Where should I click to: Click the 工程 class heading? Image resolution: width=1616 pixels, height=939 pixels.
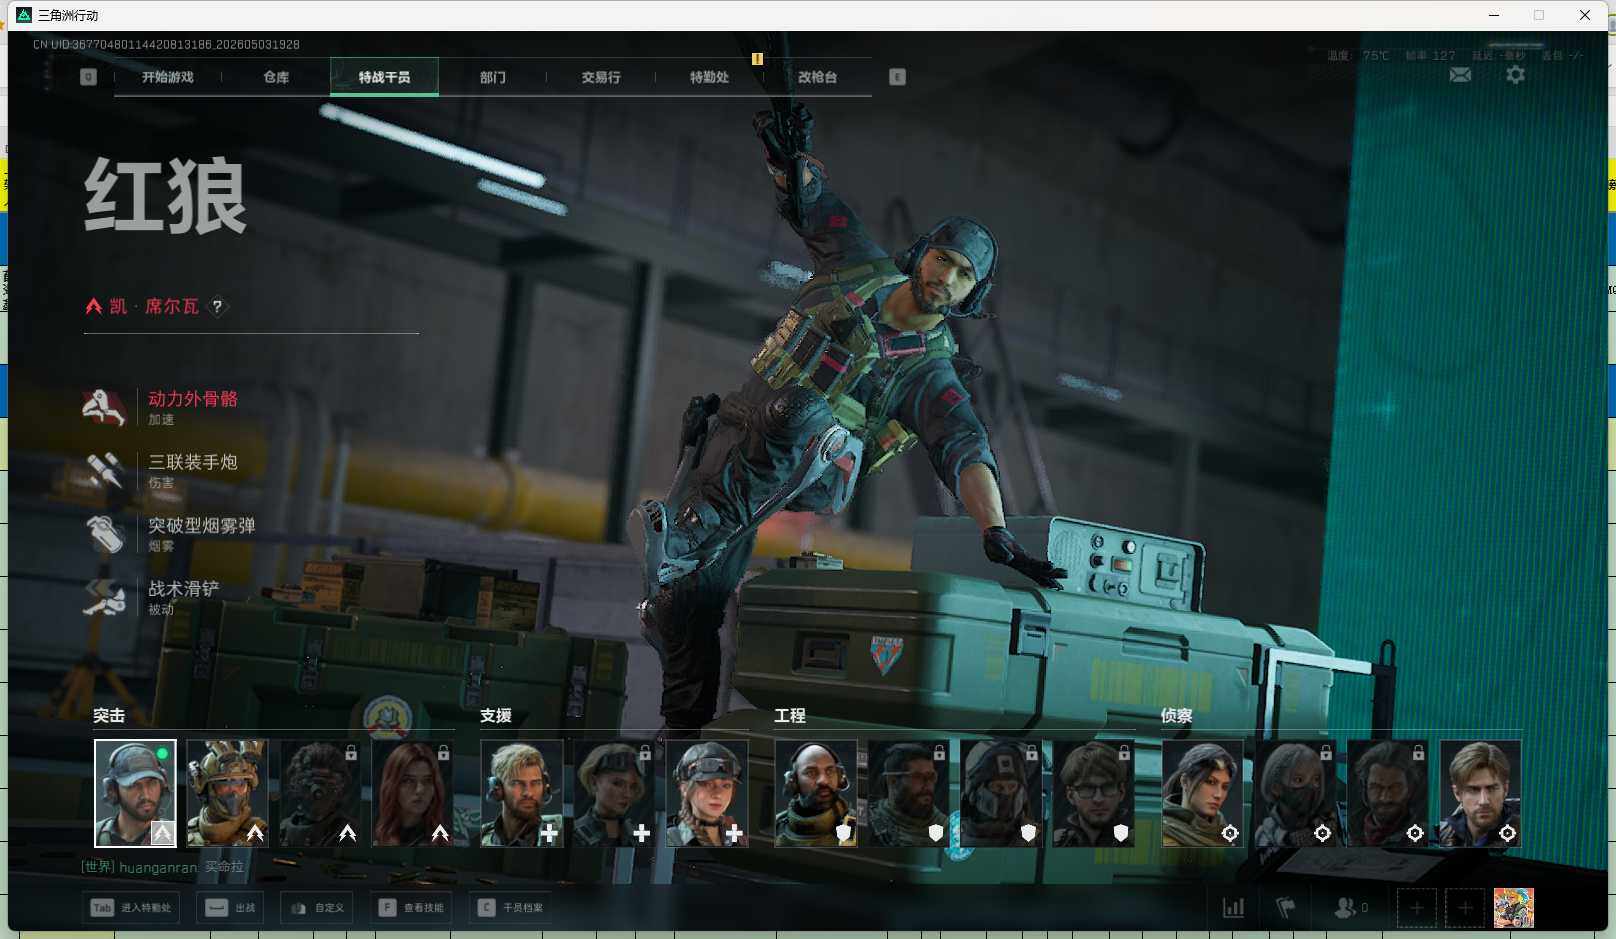pos(790,716)
